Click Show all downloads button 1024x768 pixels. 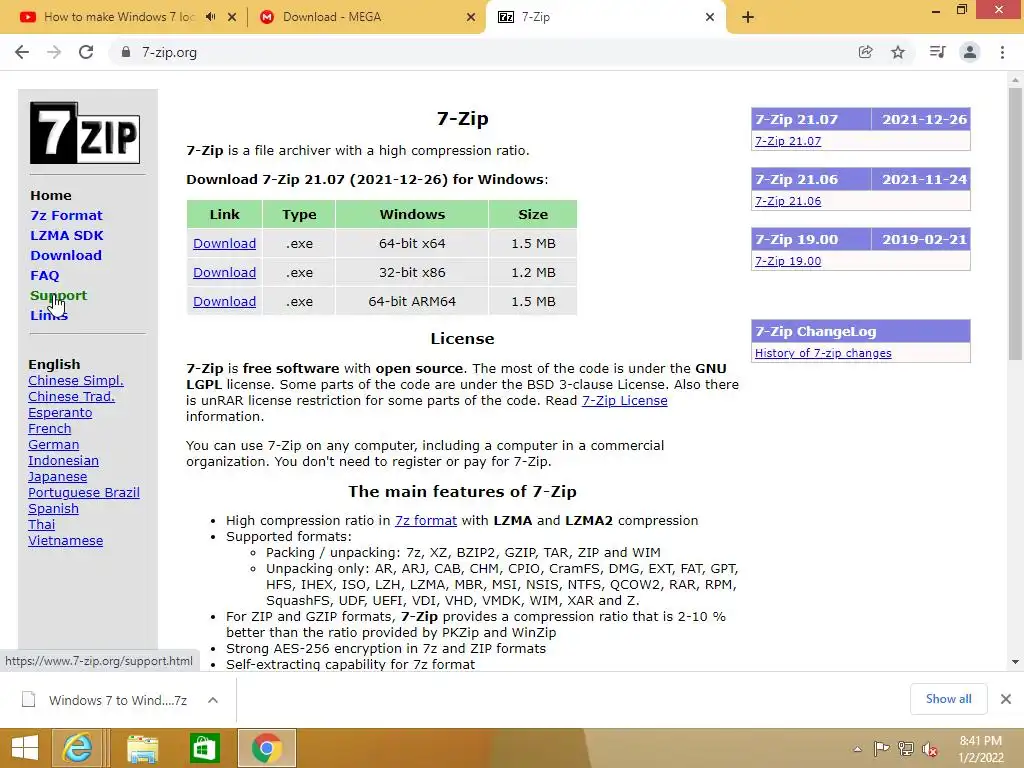coord(948,699)
